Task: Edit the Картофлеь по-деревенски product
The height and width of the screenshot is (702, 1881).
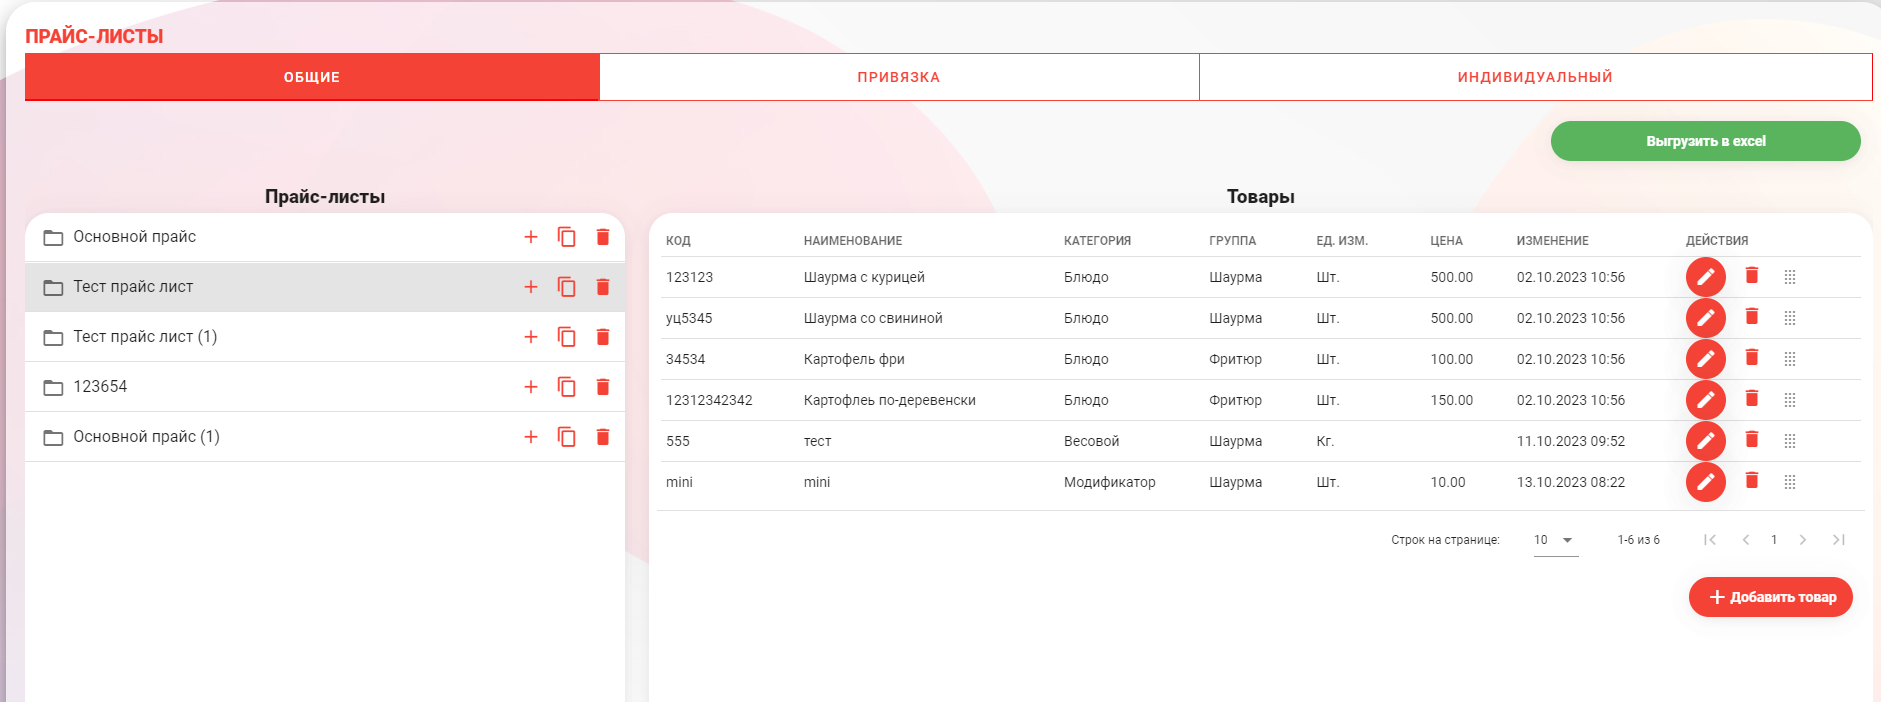Action: point(1706,400)
